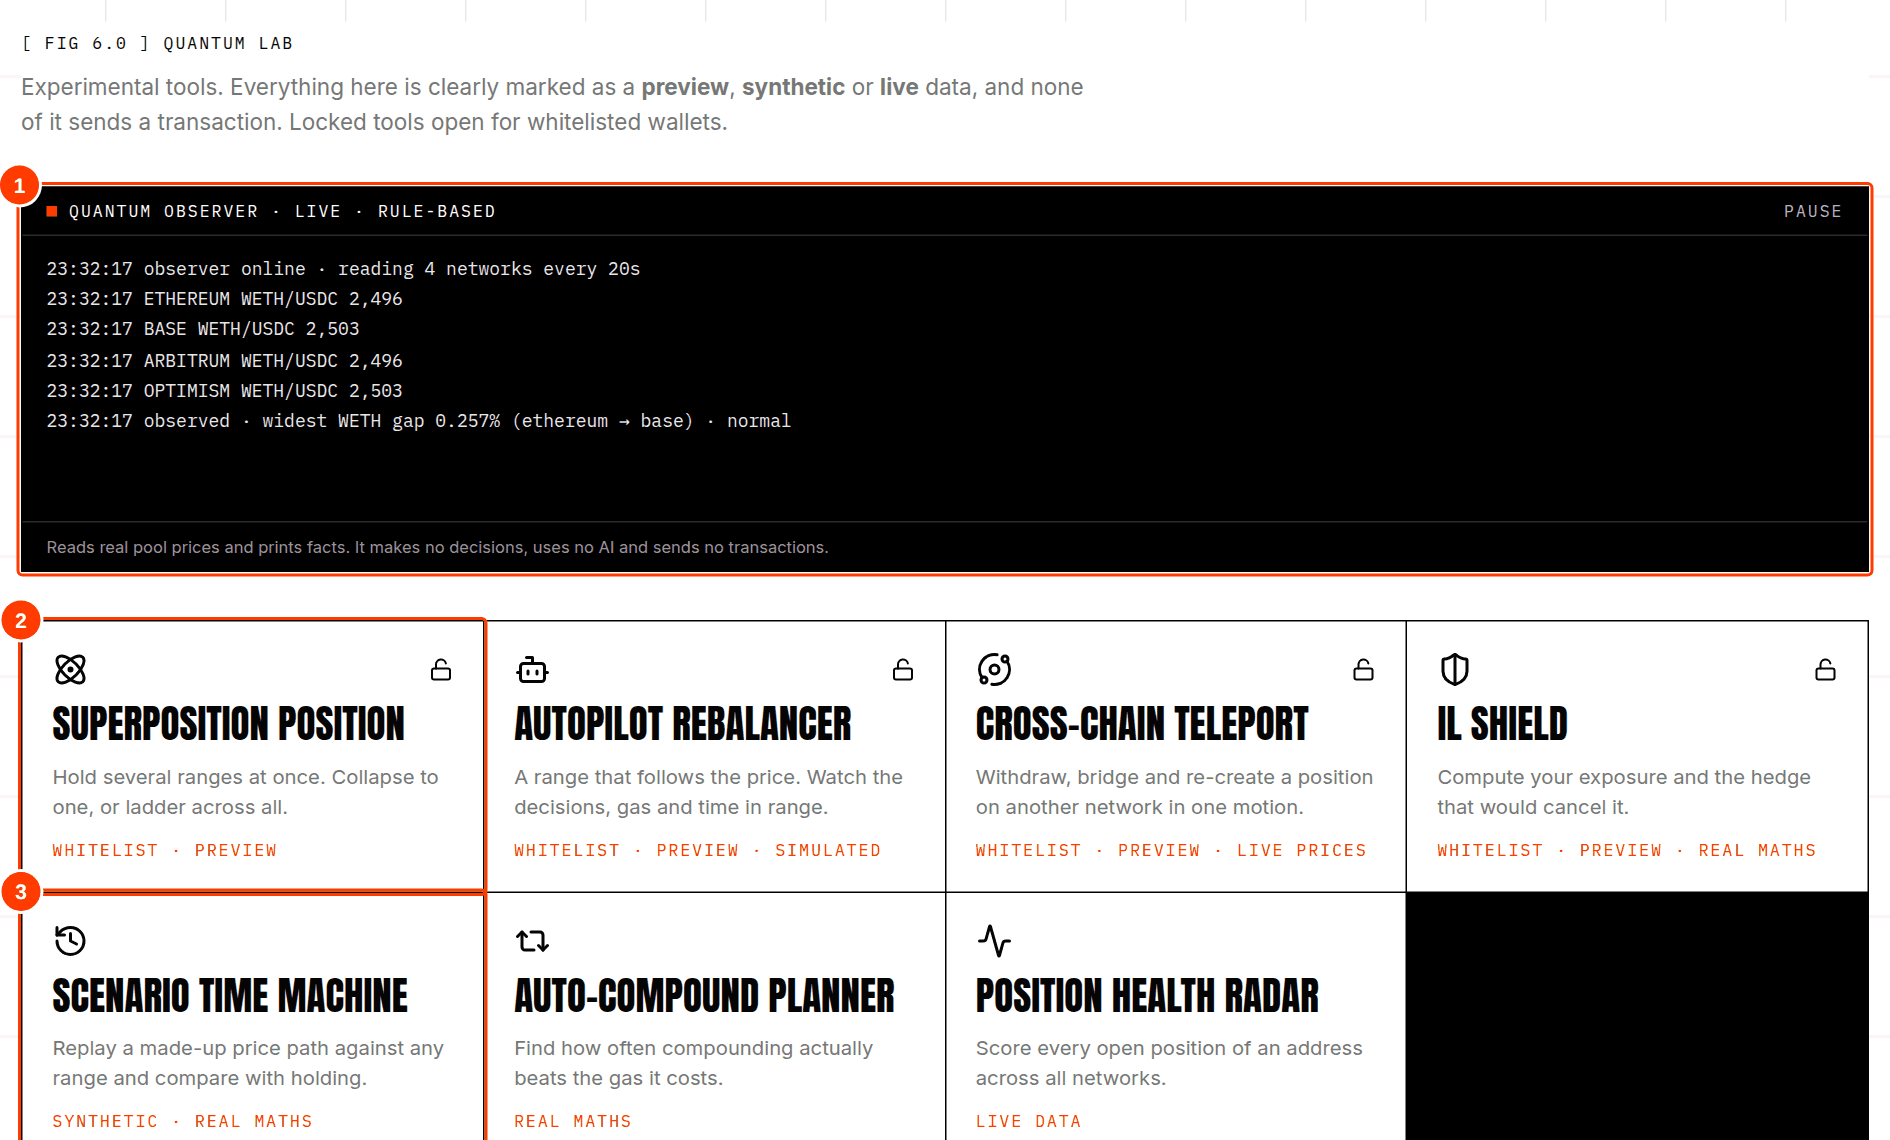This screenshot has width=1890, height=1140.
Task: Open the Scenario Time Machine tool
Action: [254, 1018]
